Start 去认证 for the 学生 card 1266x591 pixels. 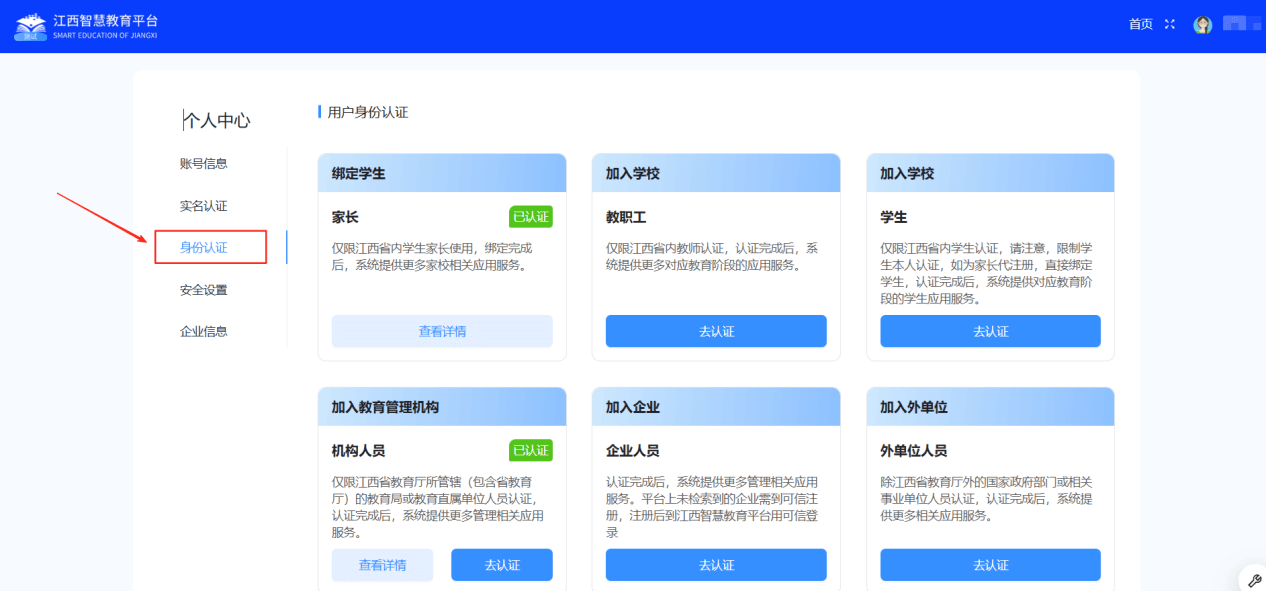(990, 331)
